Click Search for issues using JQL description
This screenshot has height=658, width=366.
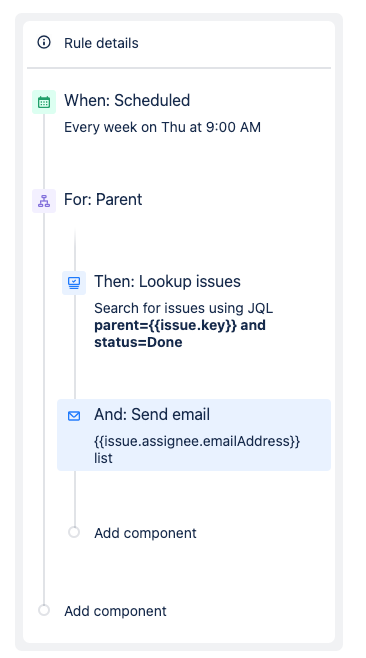pos(183,308)
